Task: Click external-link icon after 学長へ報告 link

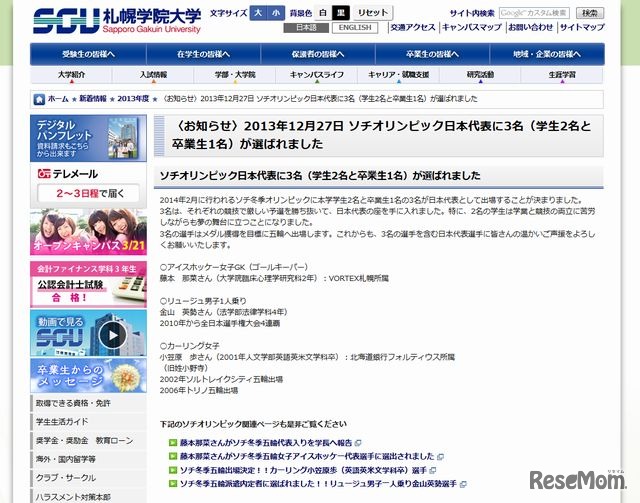Action: (x=358, y=443)
